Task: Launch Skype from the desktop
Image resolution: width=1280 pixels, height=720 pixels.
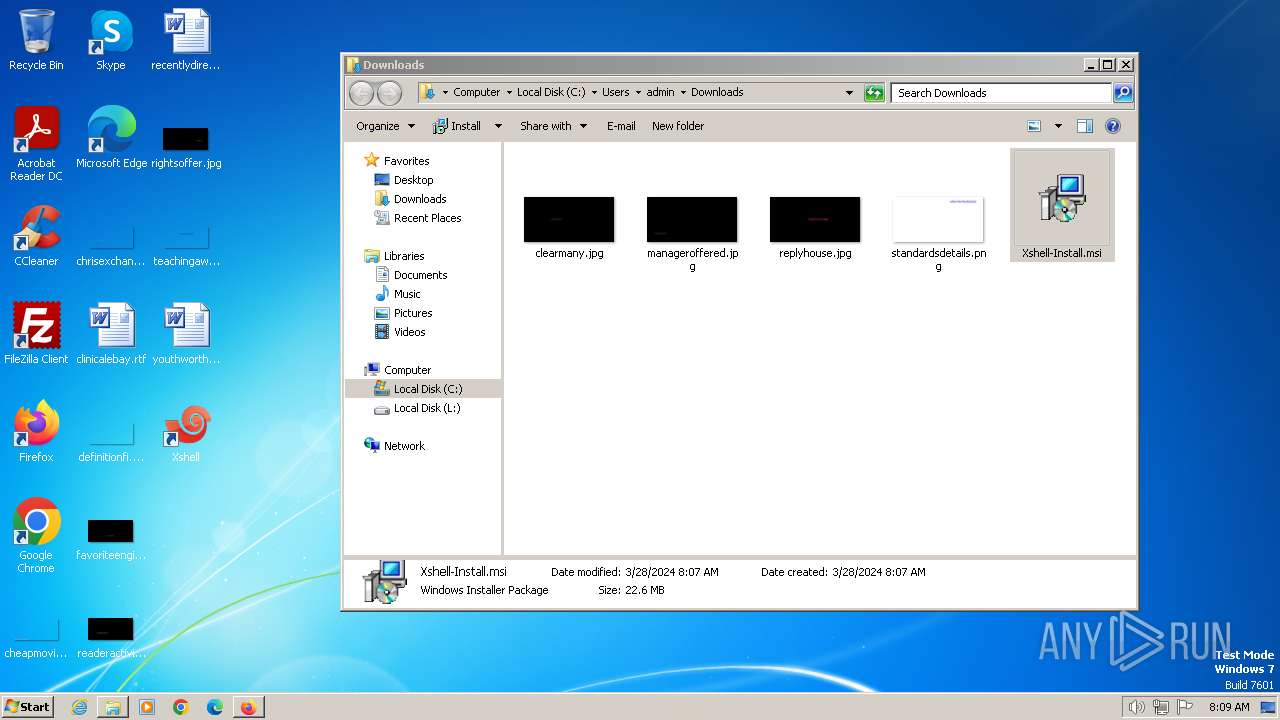Action: point(111,40)
